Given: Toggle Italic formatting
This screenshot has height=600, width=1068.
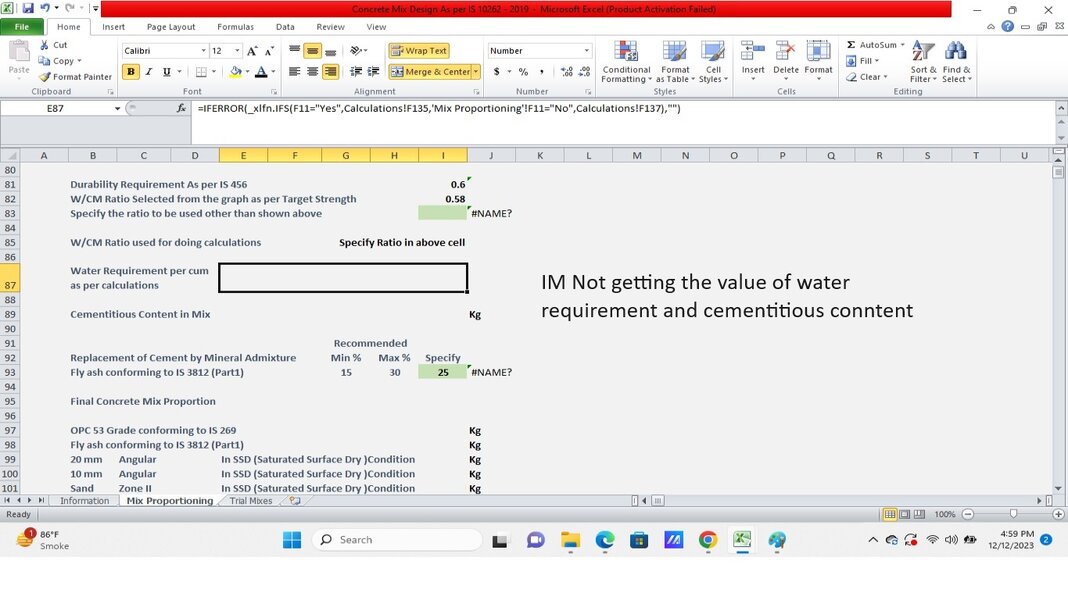Looking at the screenshot, I should [x=148, y=72].
